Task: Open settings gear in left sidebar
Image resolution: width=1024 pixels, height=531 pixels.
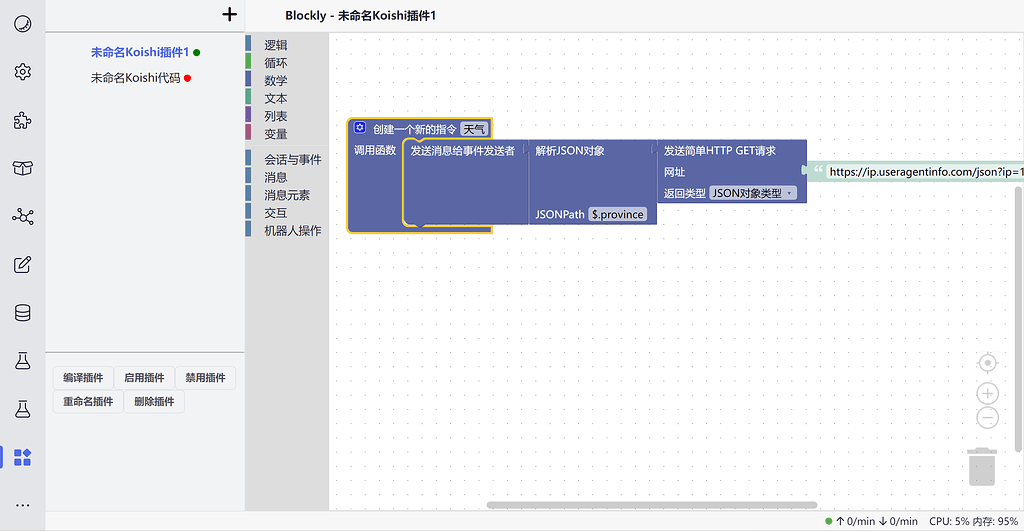Action: (x=22, y=72)
